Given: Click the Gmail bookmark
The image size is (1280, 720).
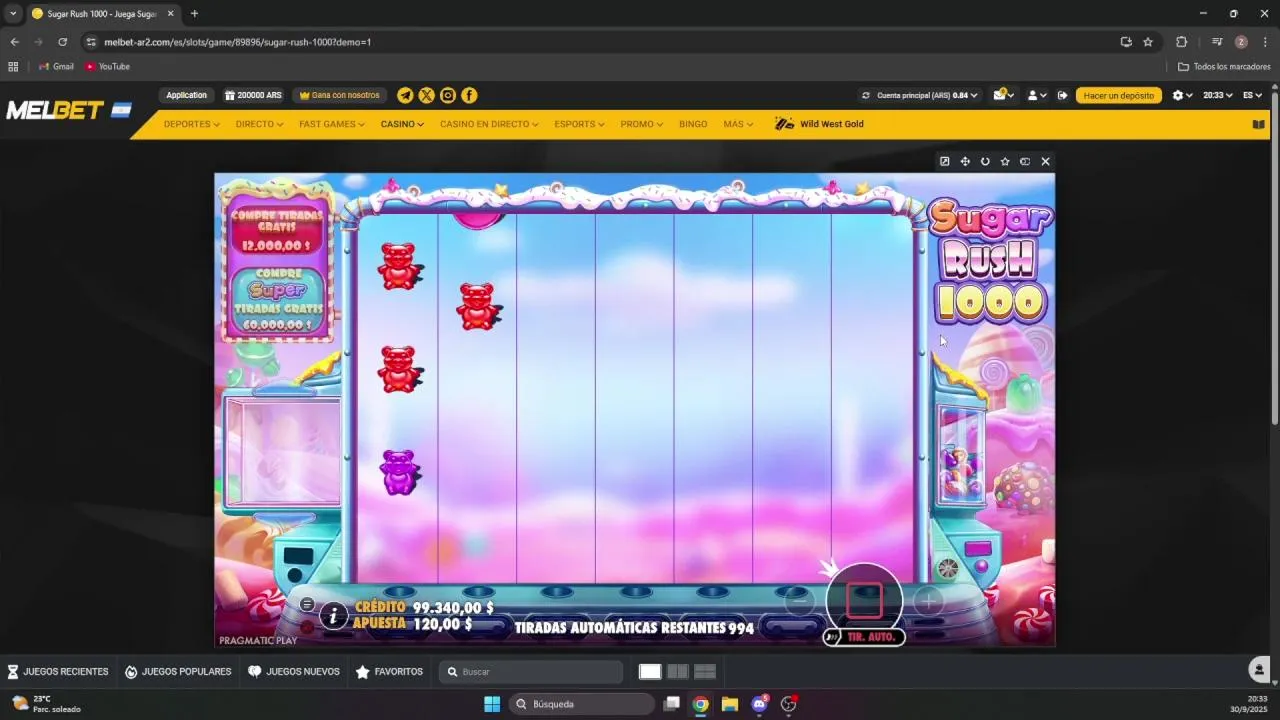Looking at the screenshot, I should click(x=56, y=66).
